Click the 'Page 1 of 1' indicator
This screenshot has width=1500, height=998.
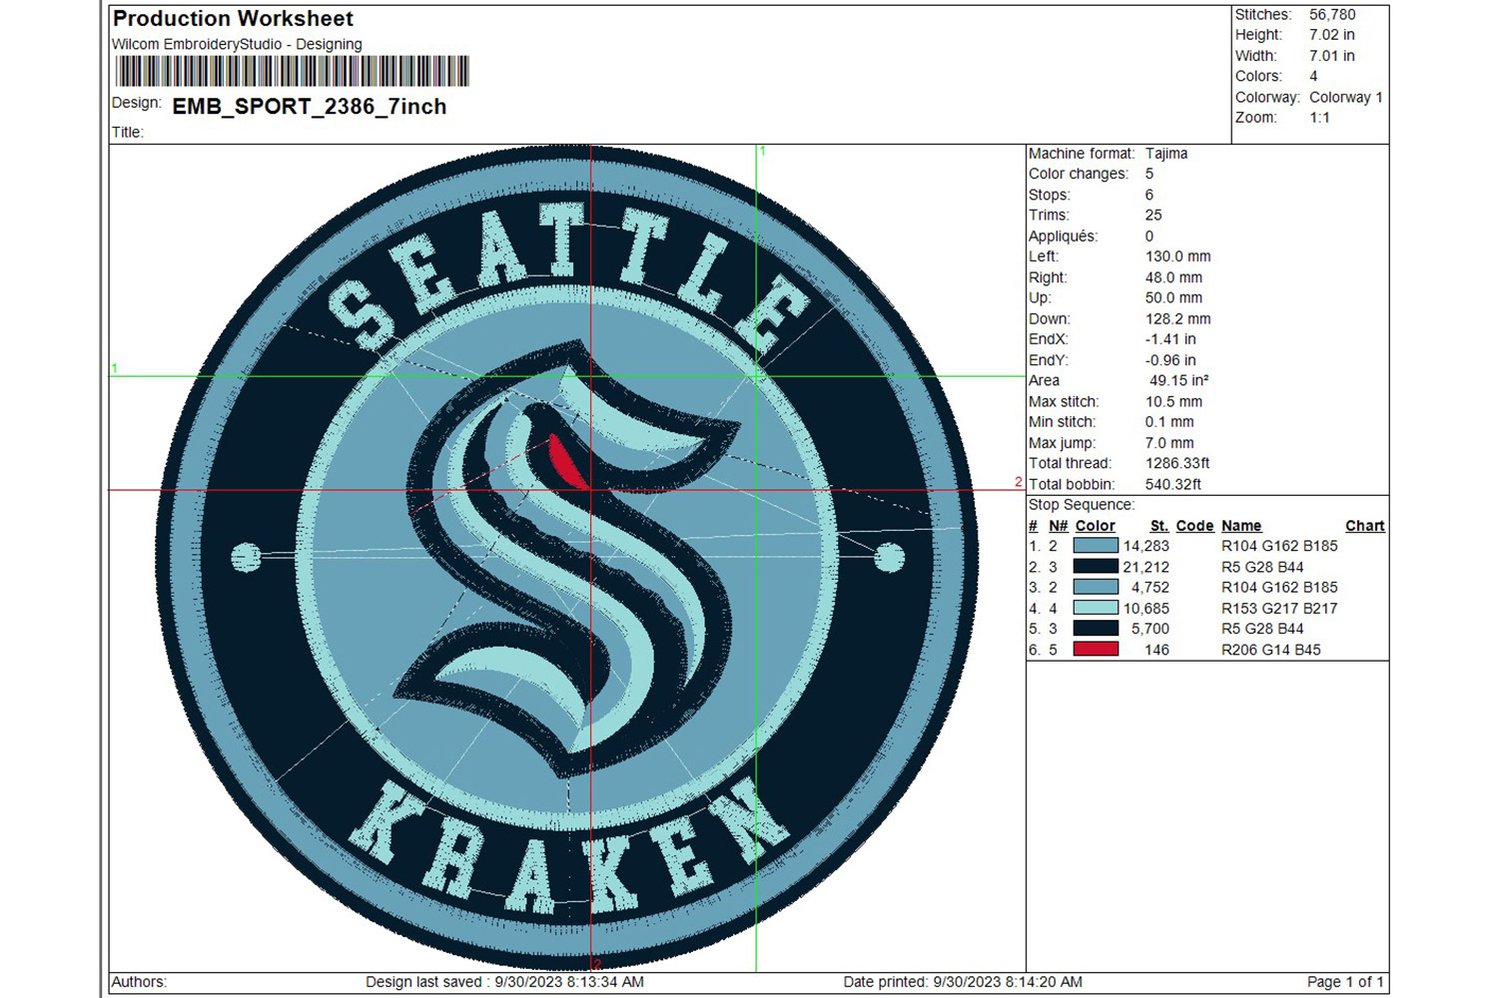[1345, 982]
